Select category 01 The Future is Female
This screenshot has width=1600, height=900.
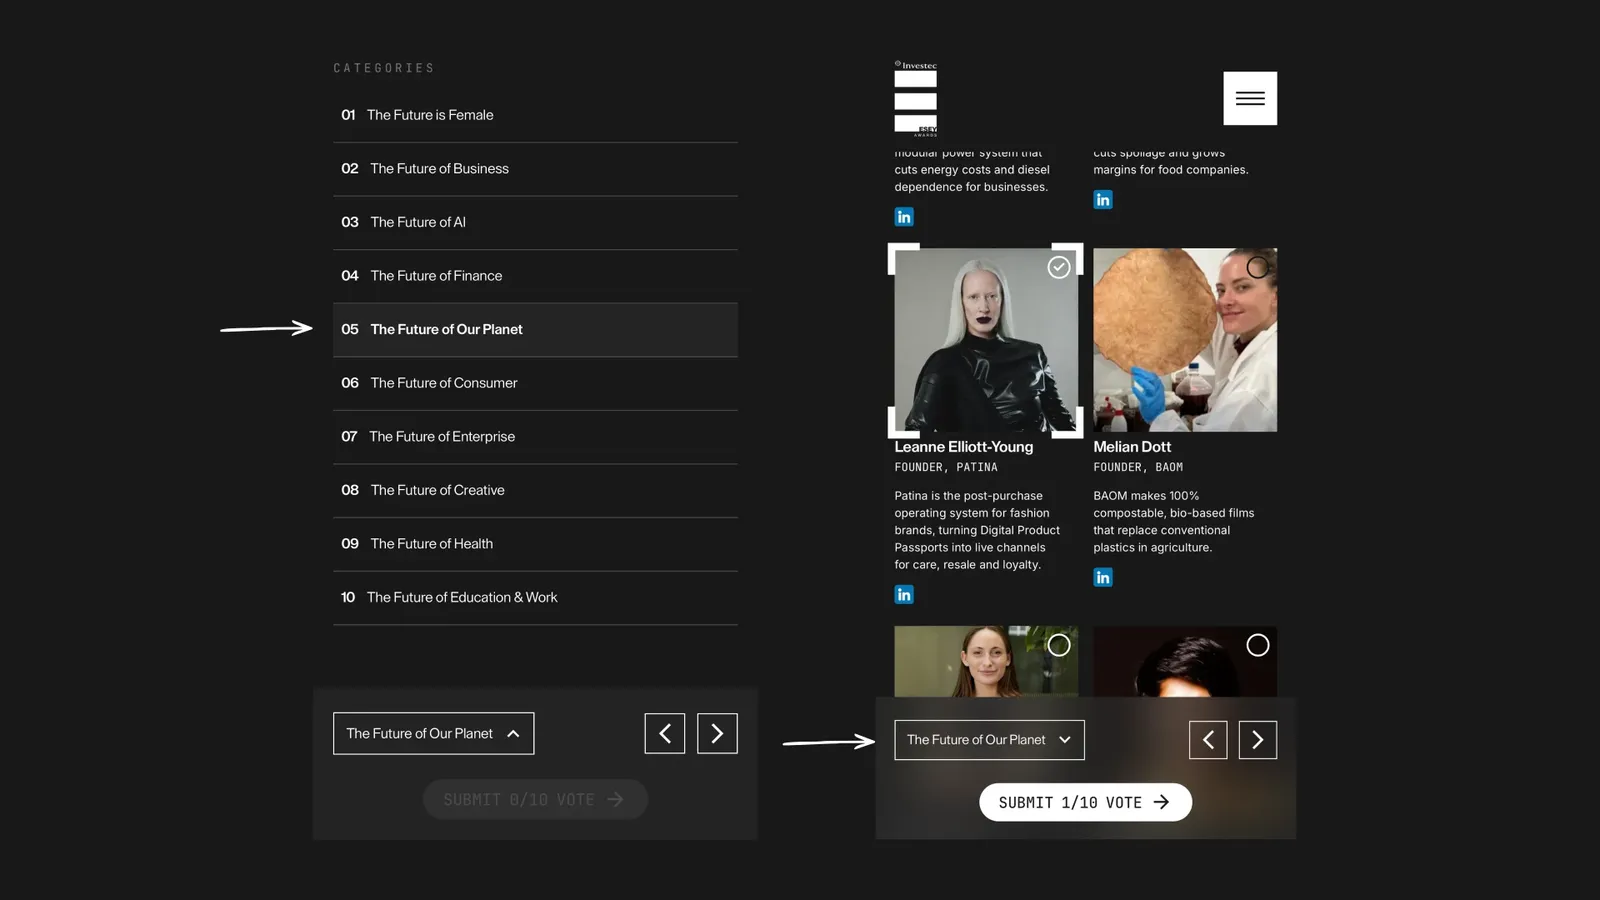click(x=535, y=115)
